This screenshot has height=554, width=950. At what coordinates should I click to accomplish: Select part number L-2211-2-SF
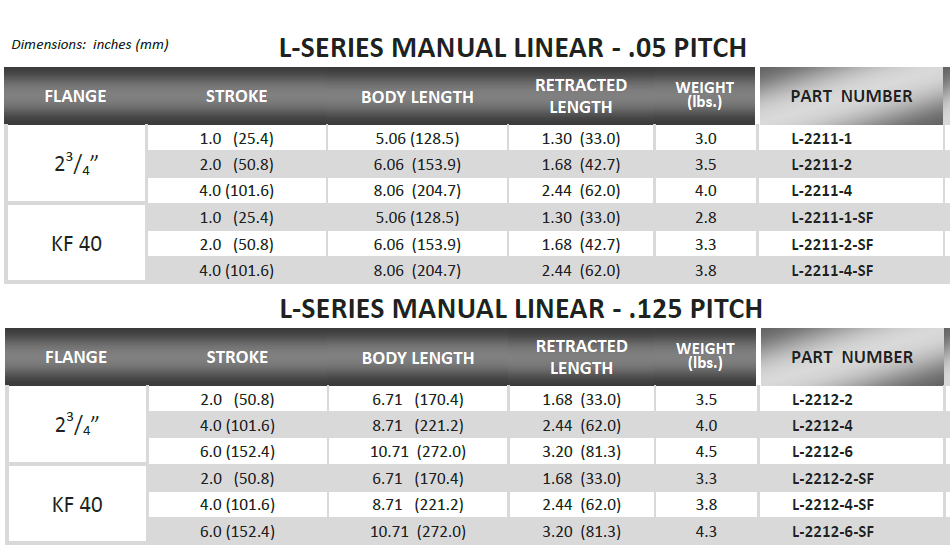click(832, 245)
